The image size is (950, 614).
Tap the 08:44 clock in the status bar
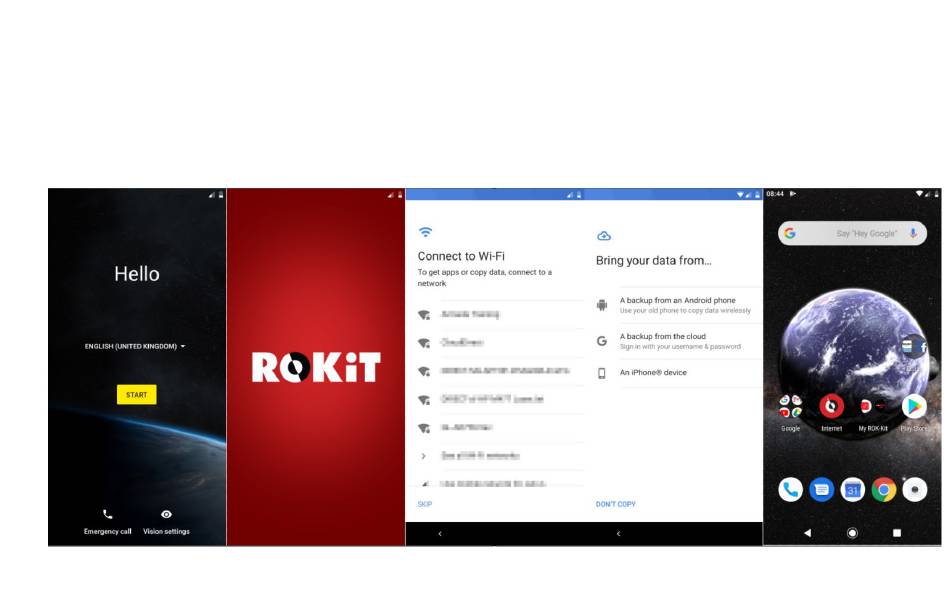tap(775, 194)
